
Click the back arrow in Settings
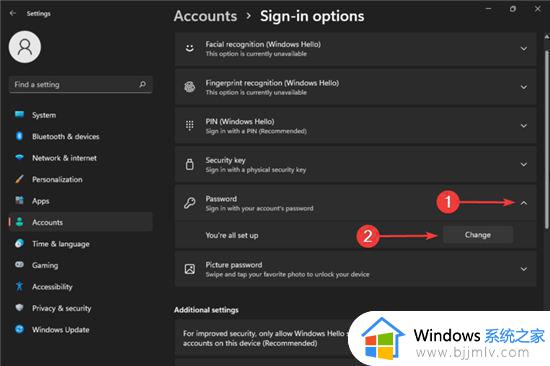[13, 13]
